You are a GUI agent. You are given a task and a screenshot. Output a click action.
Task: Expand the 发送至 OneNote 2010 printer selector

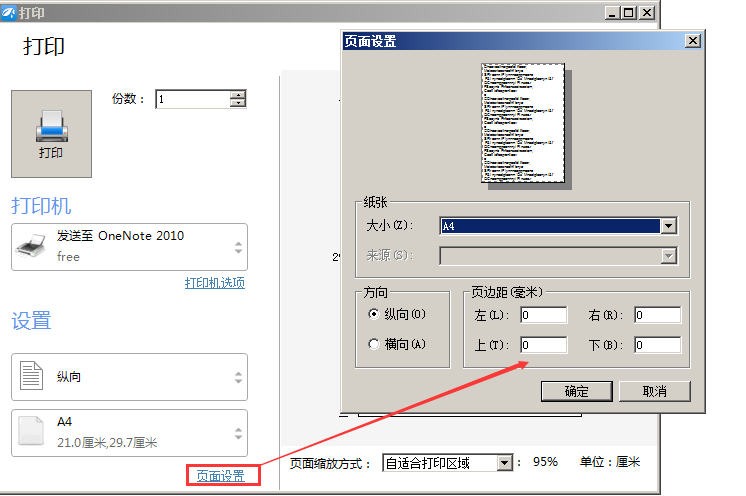point(238,247)
